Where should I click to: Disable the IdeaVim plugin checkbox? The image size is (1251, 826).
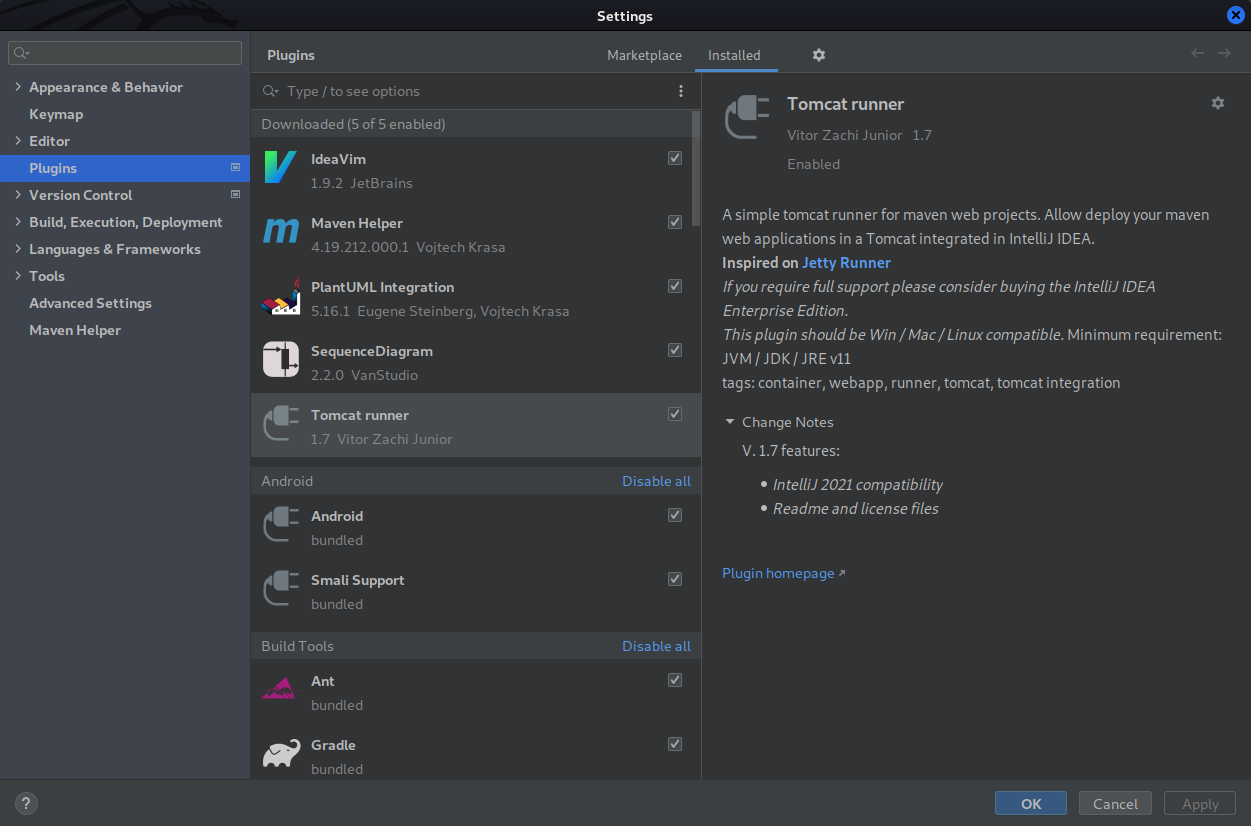click(x=675, y=158)
